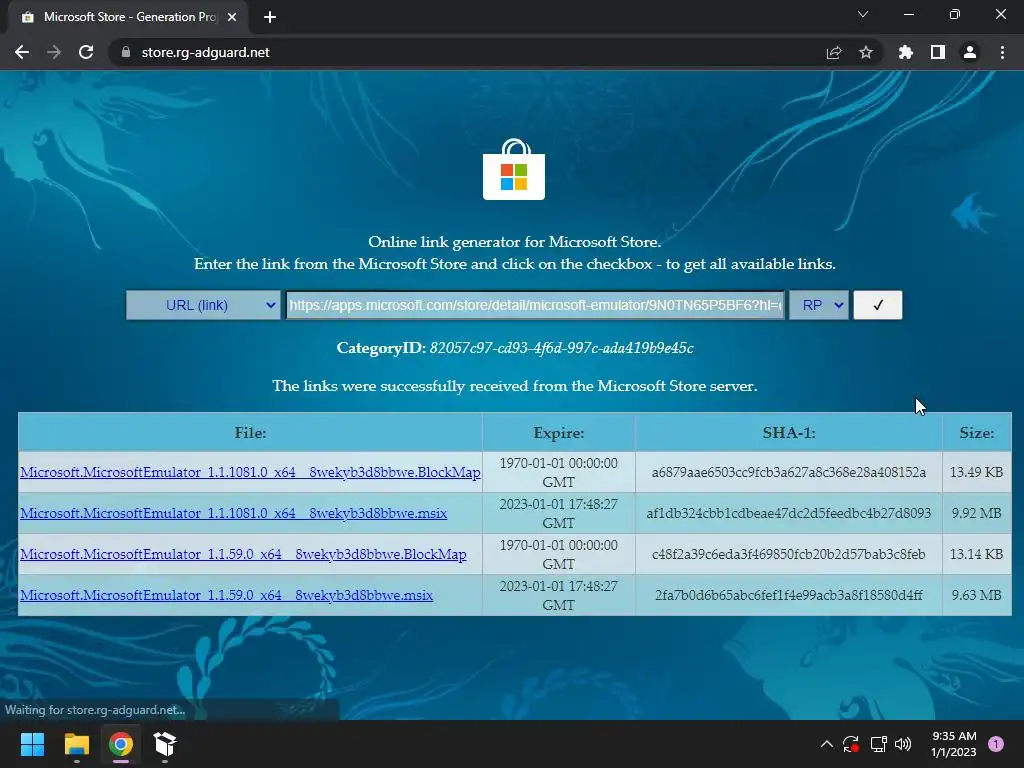Click SHA-1 hash a6879aae6503cc9fcb3a627a8c368e28a408152a

(x=789, y=472)
